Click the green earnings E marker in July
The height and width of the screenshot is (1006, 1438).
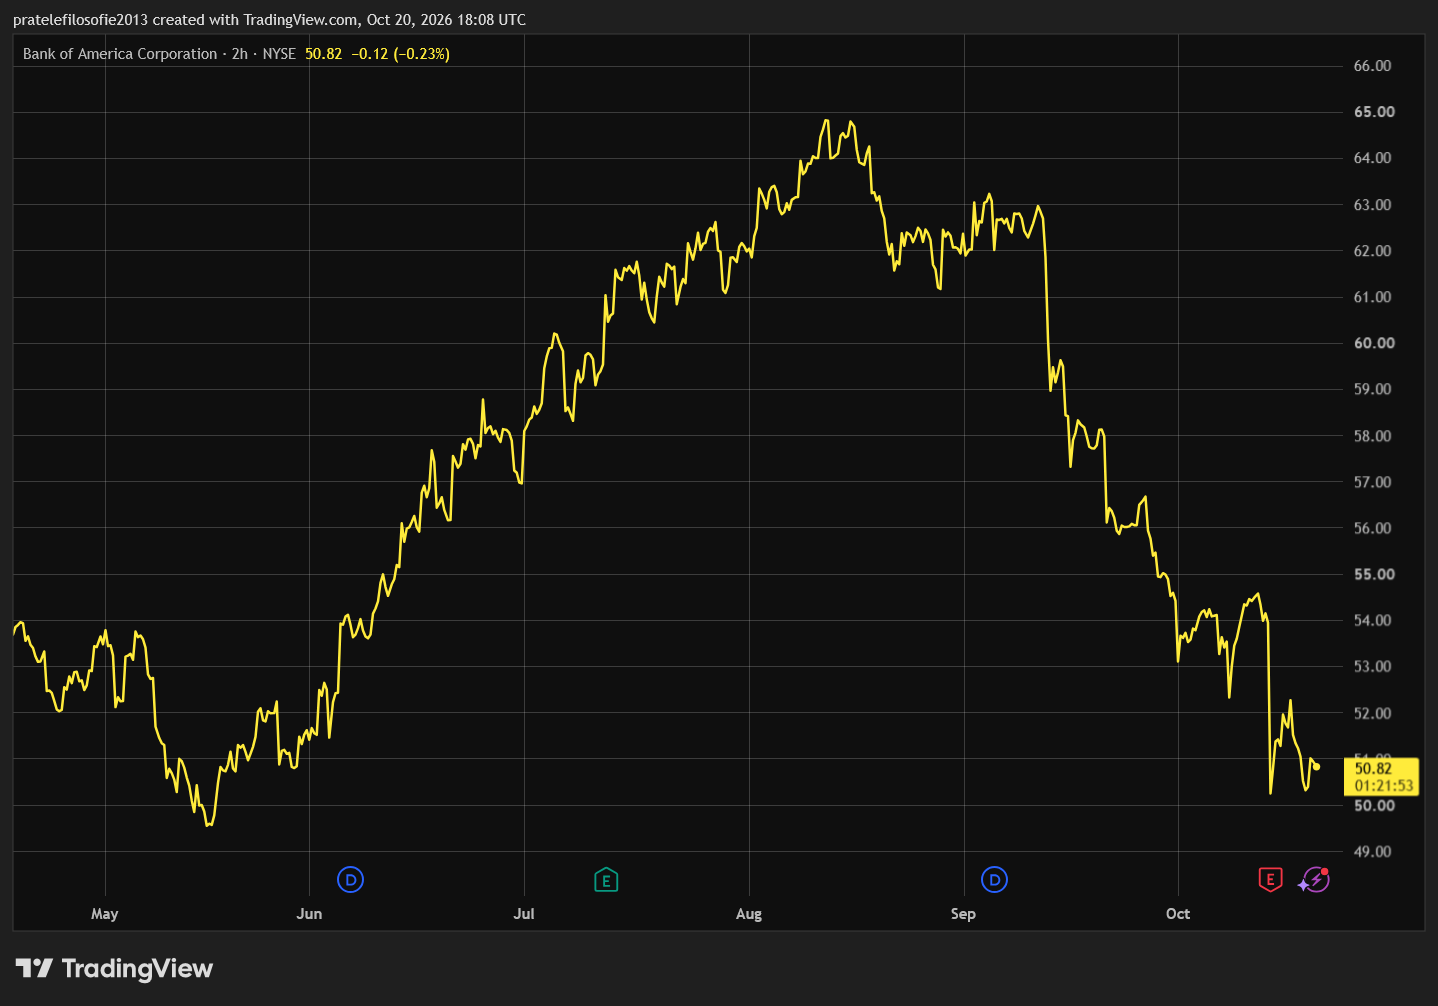point(606,880)
